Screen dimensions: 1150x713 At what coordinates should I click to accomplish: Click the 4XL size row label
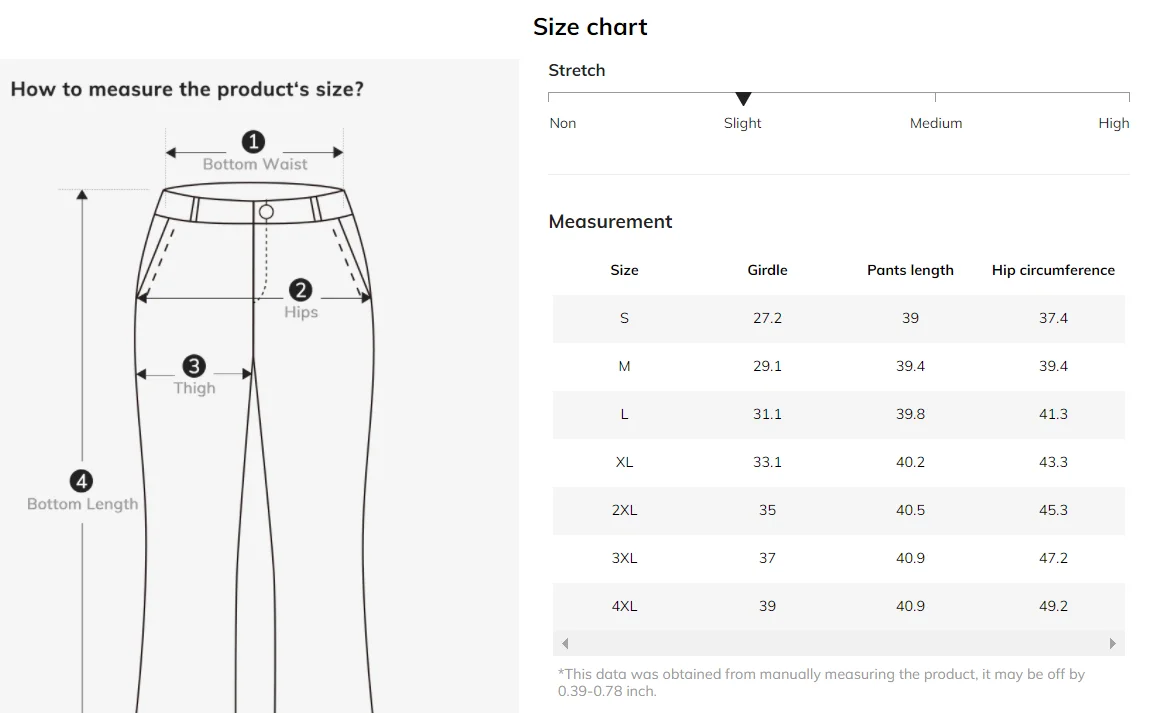(624, 606)
